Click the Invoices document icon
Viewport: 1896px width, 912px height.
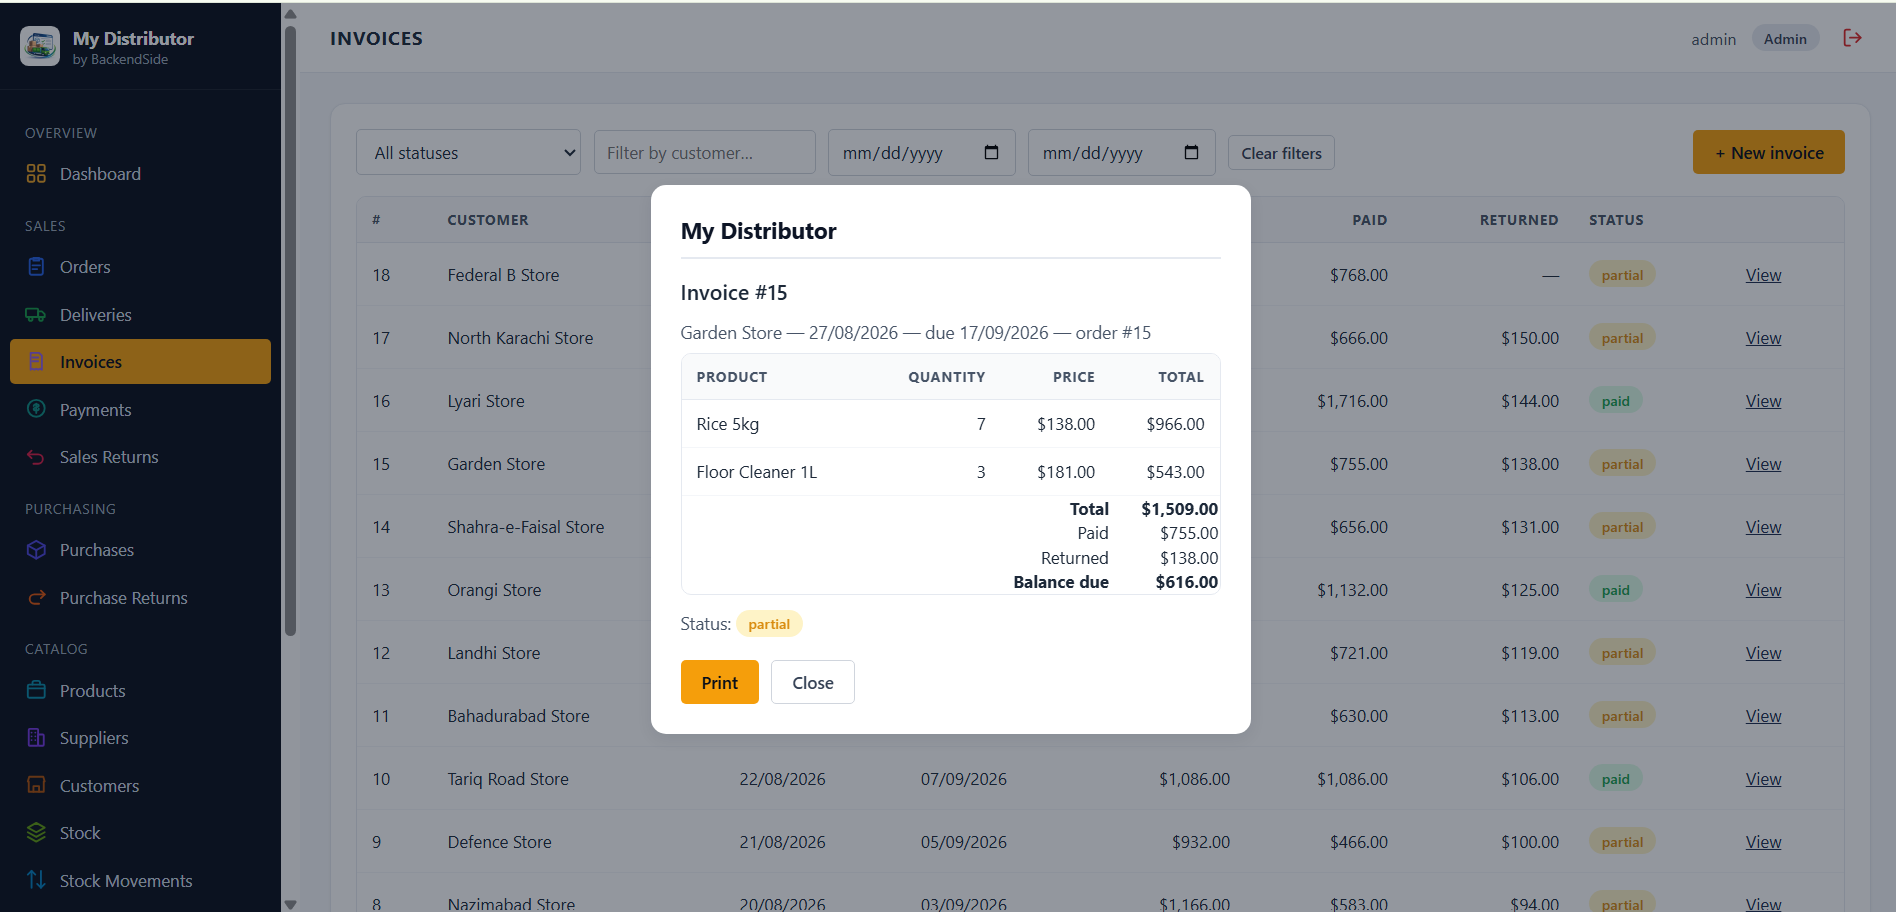(x=36, y=362)
